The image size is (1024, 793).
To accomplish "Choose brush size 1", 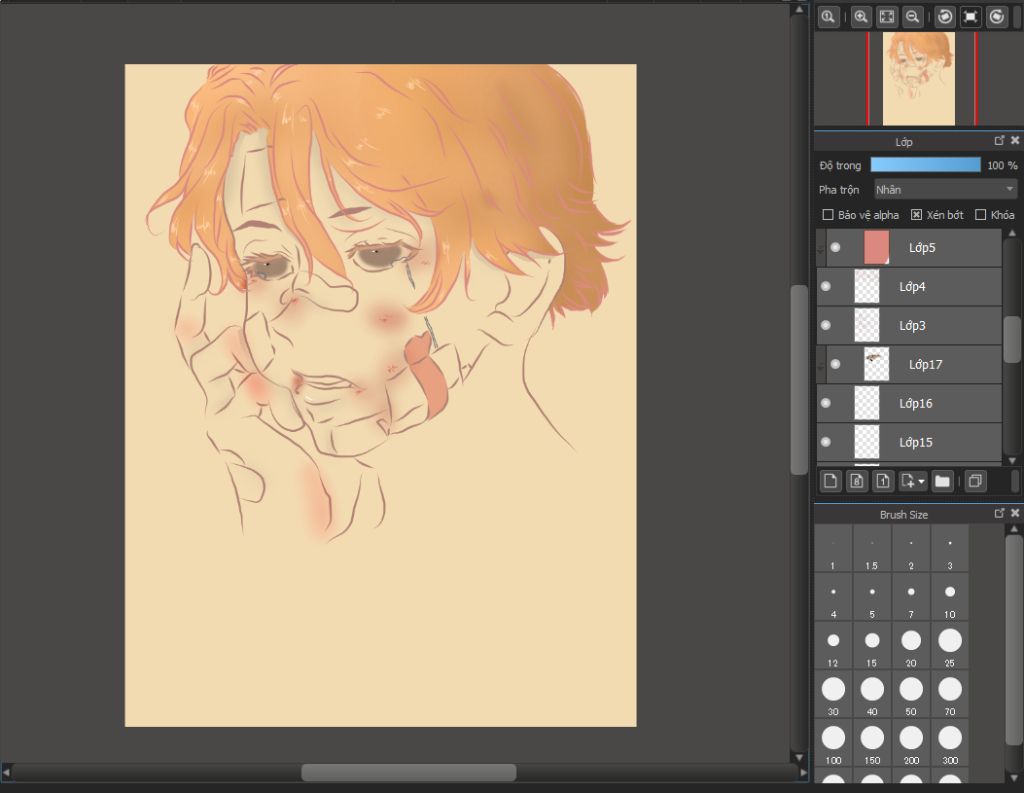I will click(833, 549).
